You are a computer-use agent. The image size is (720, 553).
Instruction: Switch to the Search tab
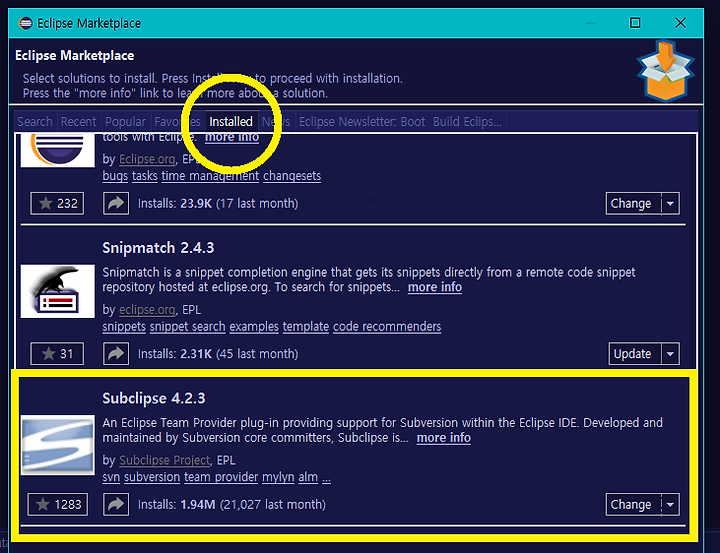(x=35, y=122)
